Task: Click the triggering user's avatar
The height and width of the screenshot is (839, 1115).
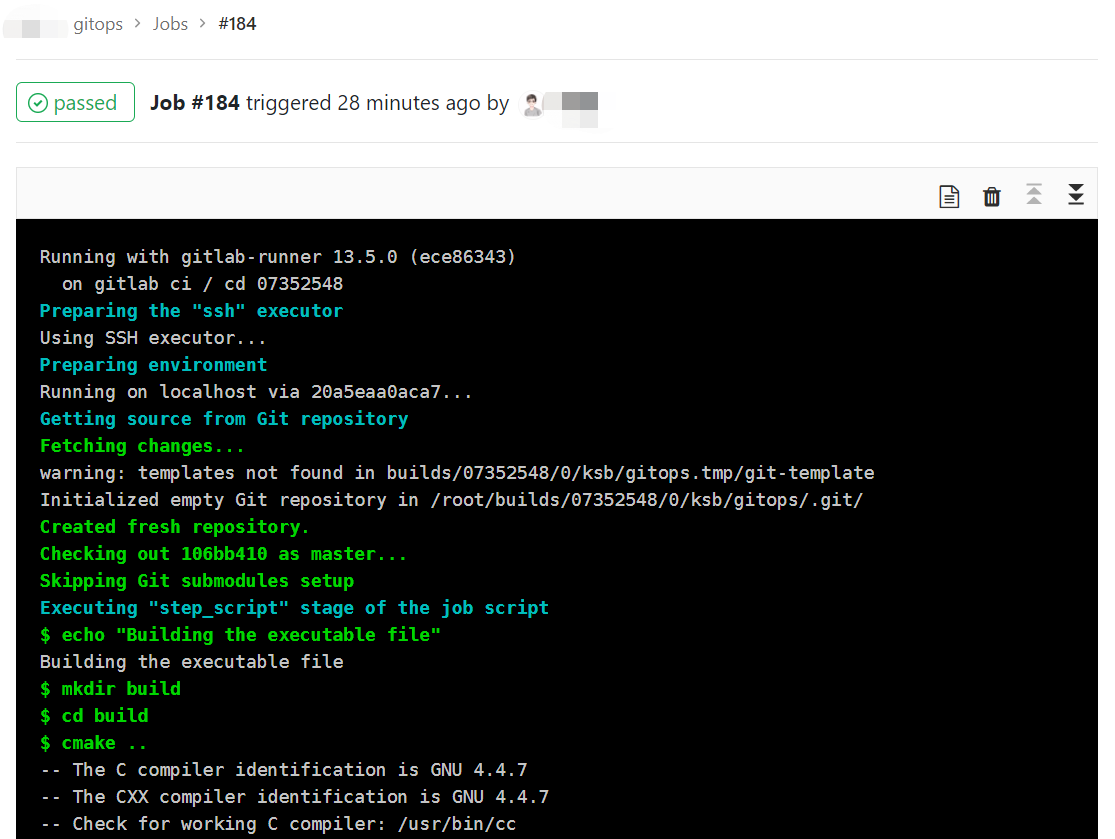Action: (533, 104)
